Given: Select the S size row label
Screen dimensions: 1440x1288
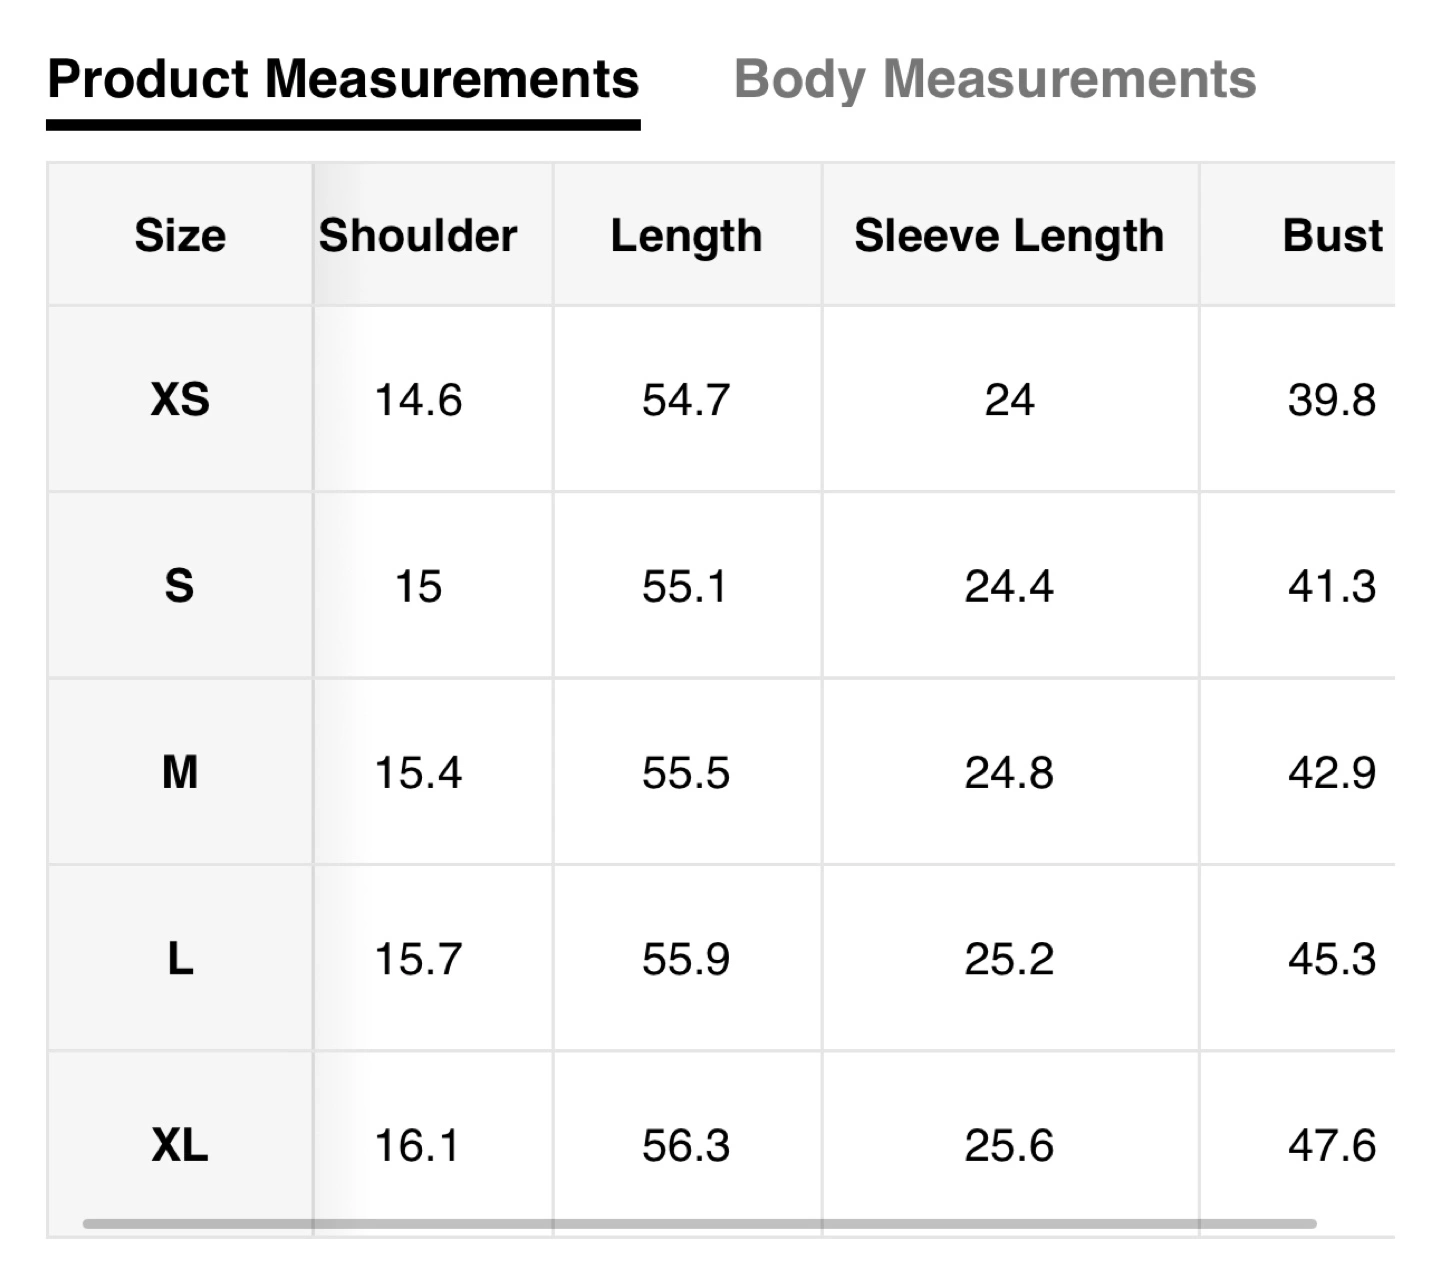Looking at the screenshot, I should point(180,586).
